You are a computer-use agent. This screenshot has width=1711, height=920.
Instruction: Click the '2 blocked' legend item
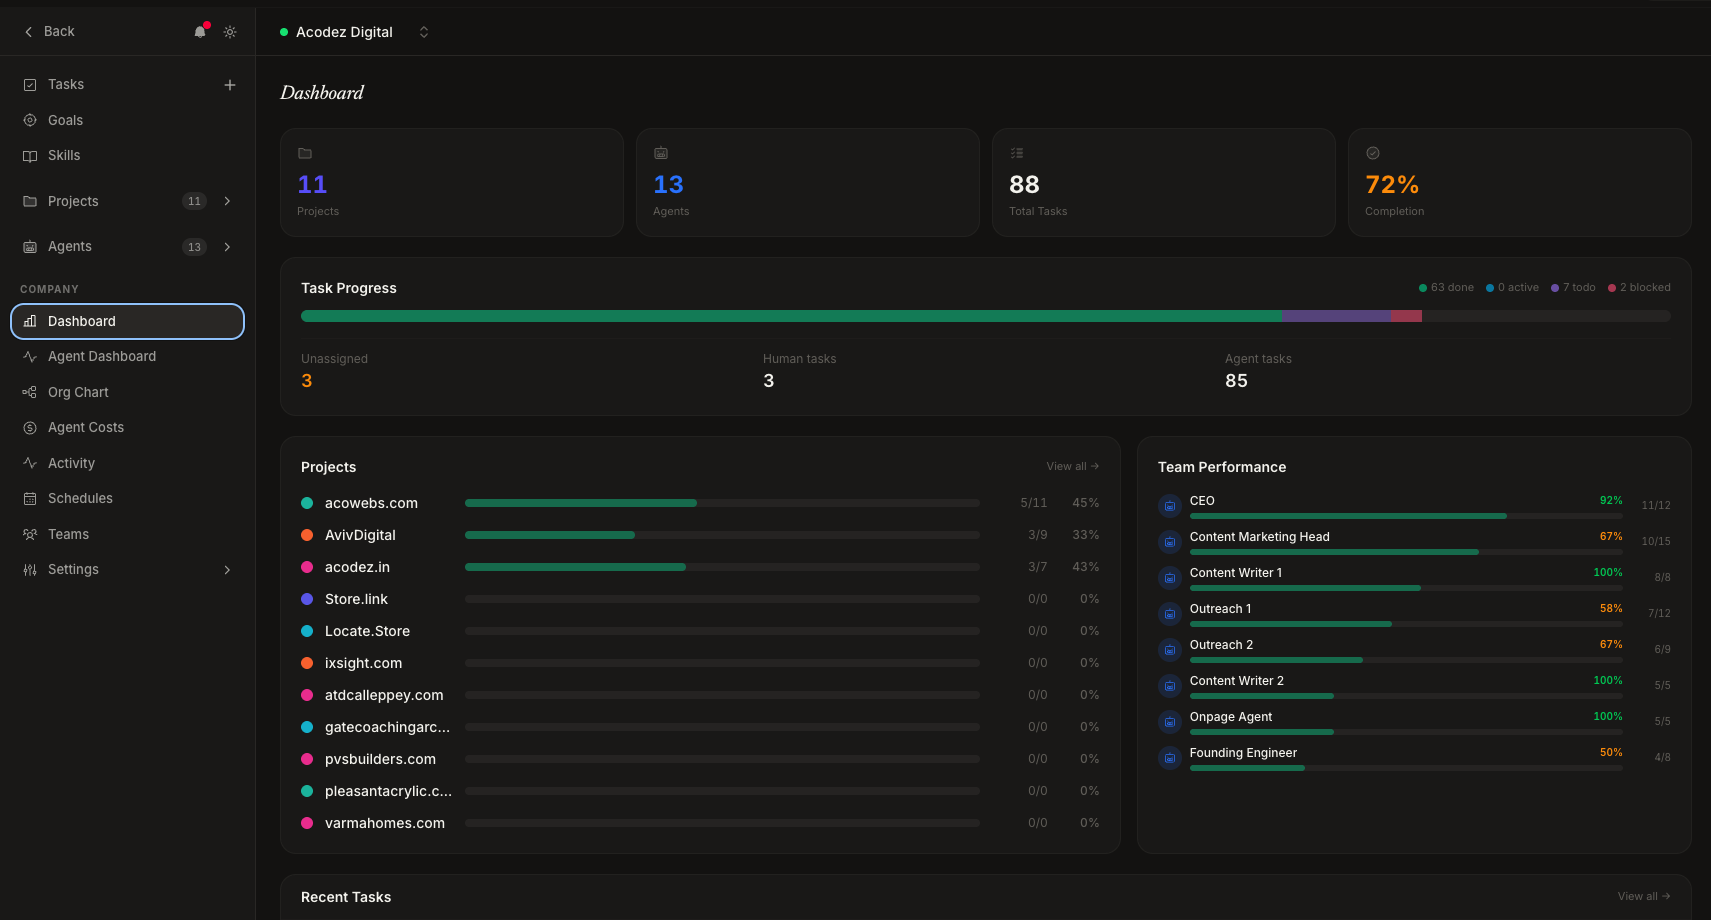1639,288
